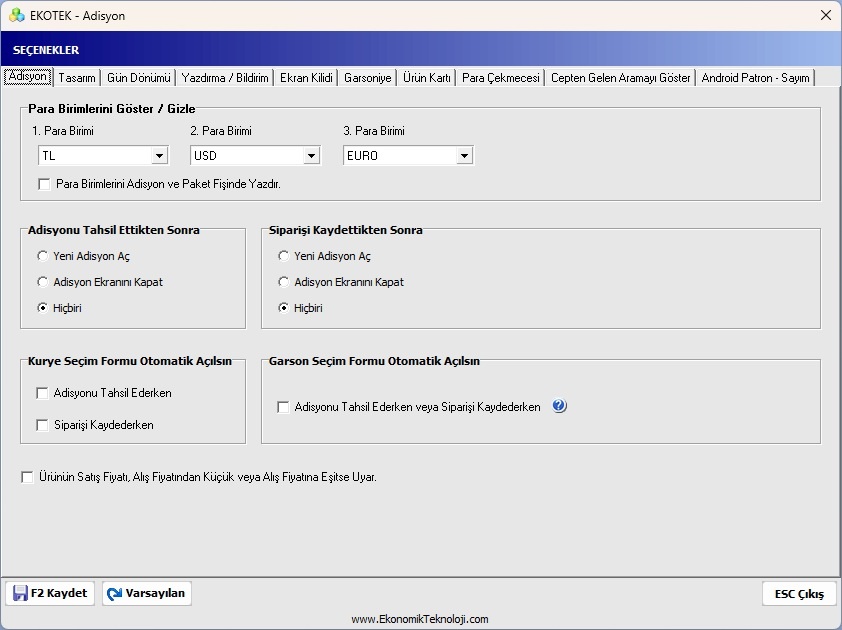842x630 pixels.
Task: Visit the www.EkonomikTeknoloji.com link
Action: pos(420,619)
